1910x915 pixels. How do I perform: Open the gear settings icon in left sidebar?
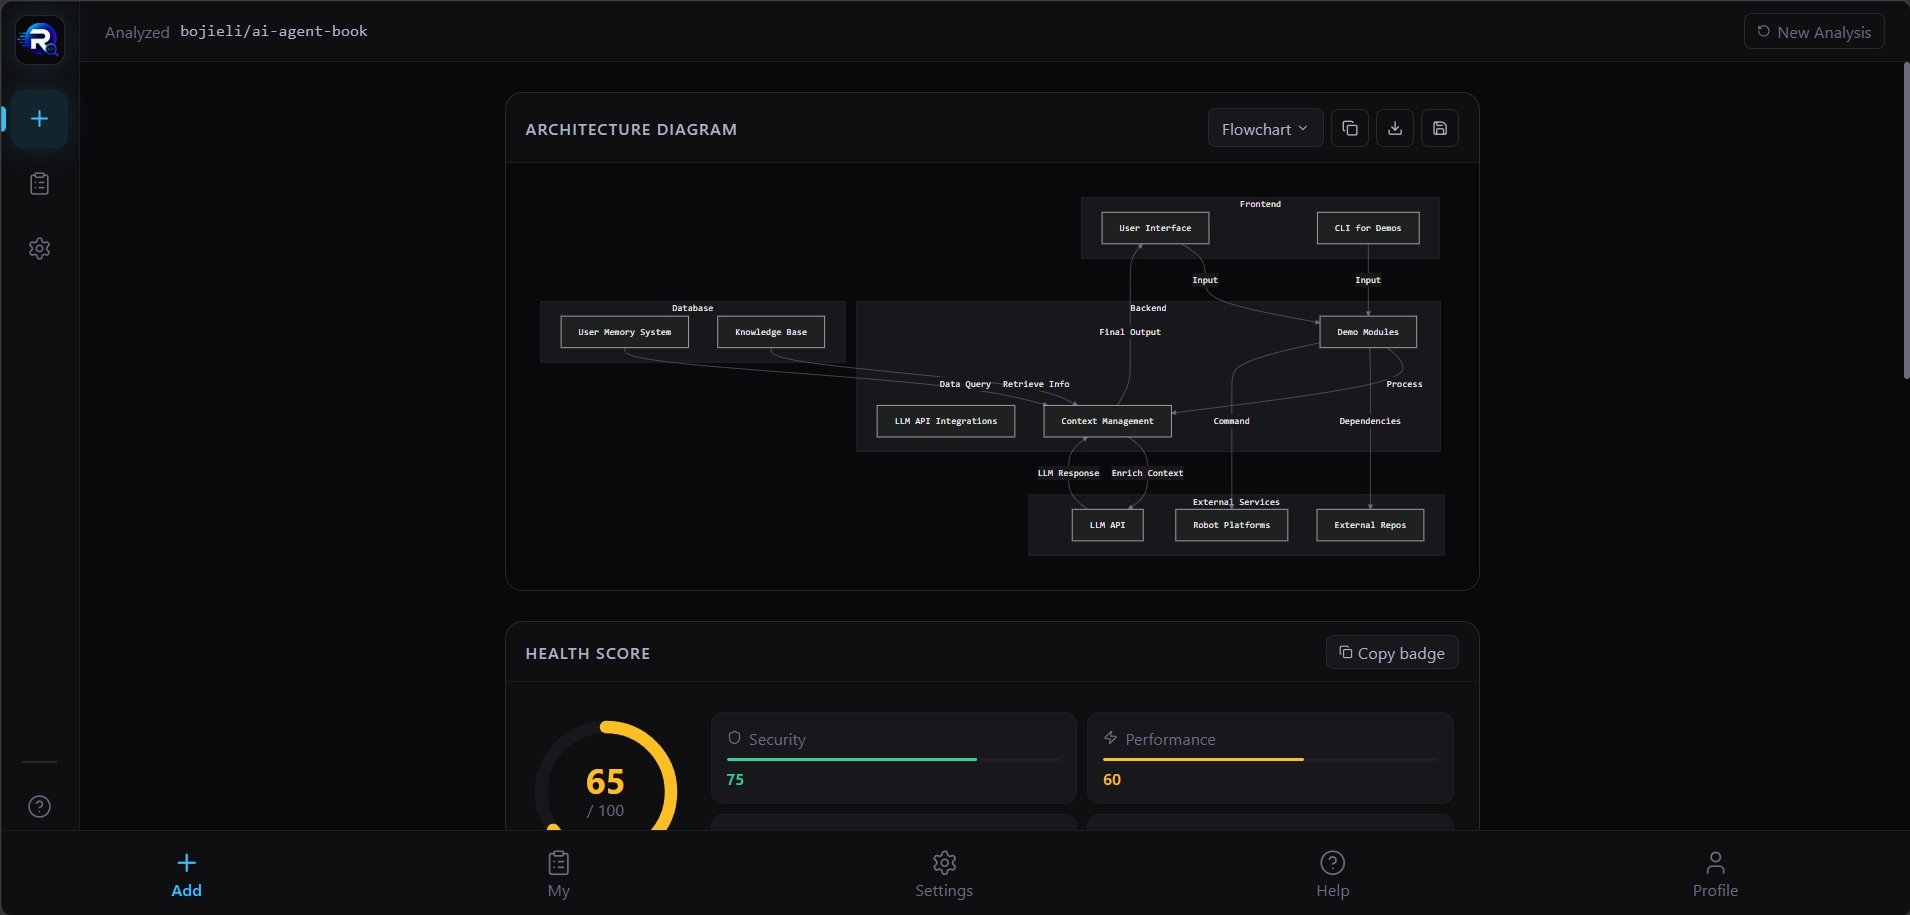40,249
